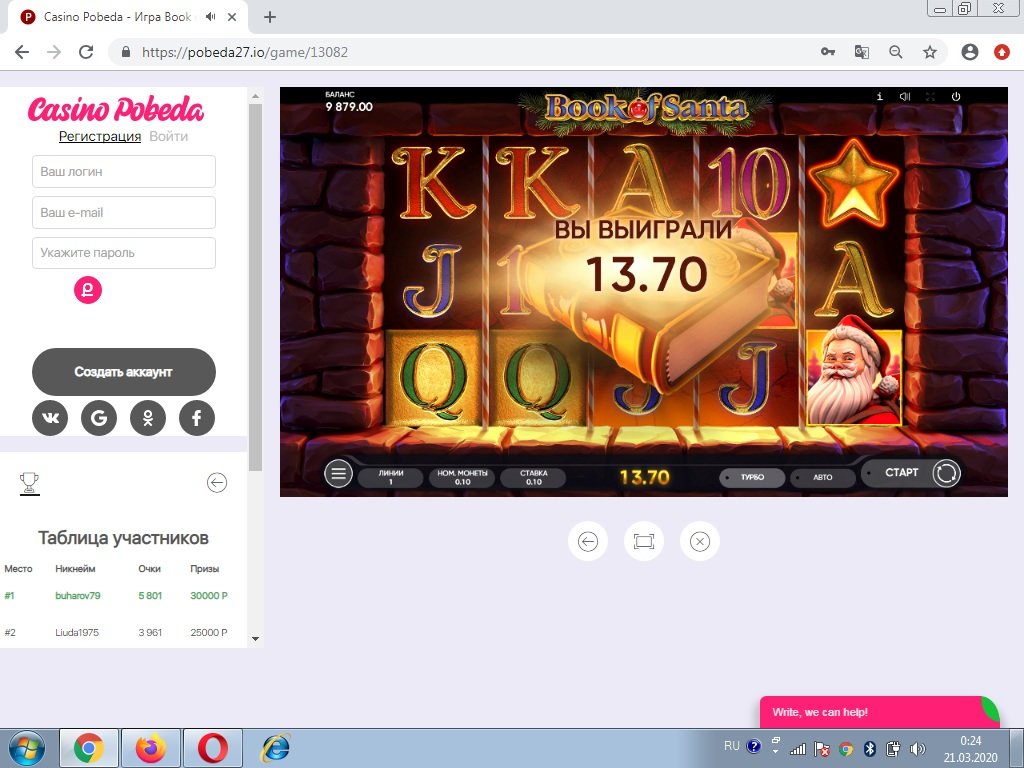Viewport: 1024px width, 768px height.
Task: Select the ruble currency option
Action: pos(88,290)
